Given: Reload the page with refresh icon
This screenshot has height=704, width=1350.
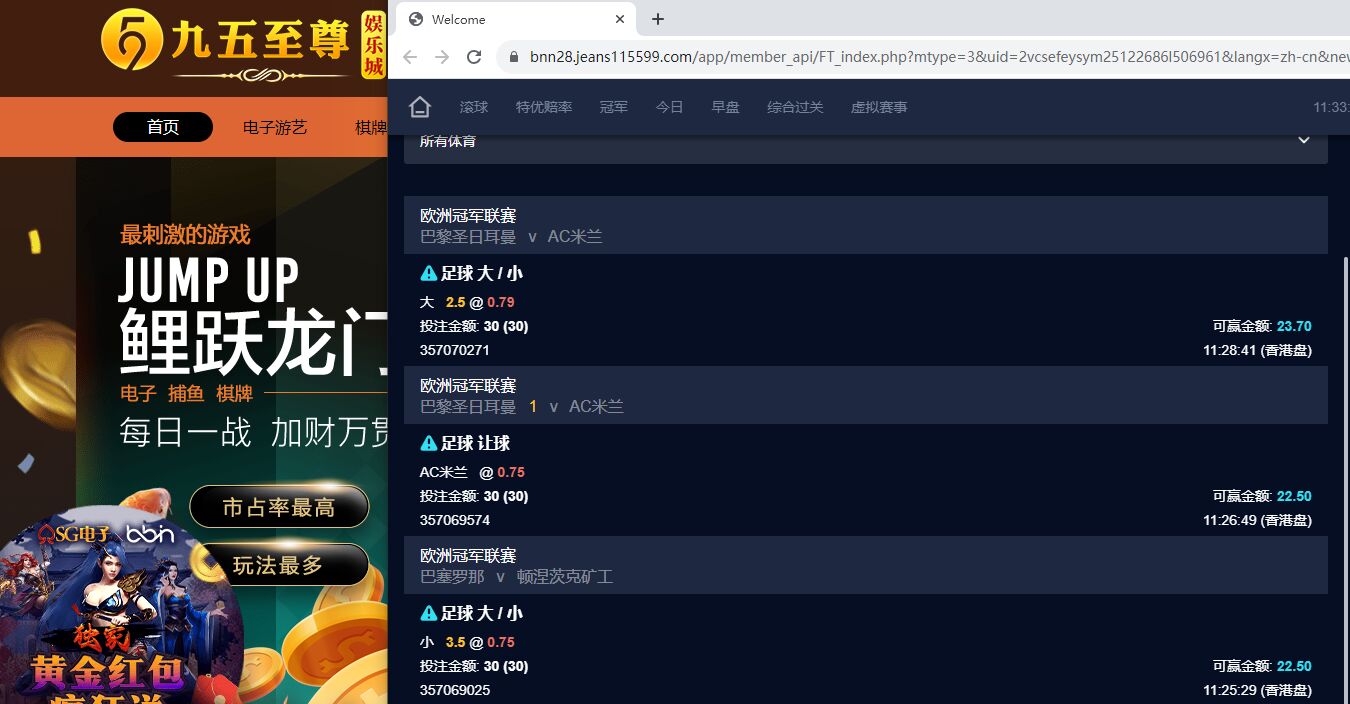Looking at the screenshot, I should click(x=474, y=57).
